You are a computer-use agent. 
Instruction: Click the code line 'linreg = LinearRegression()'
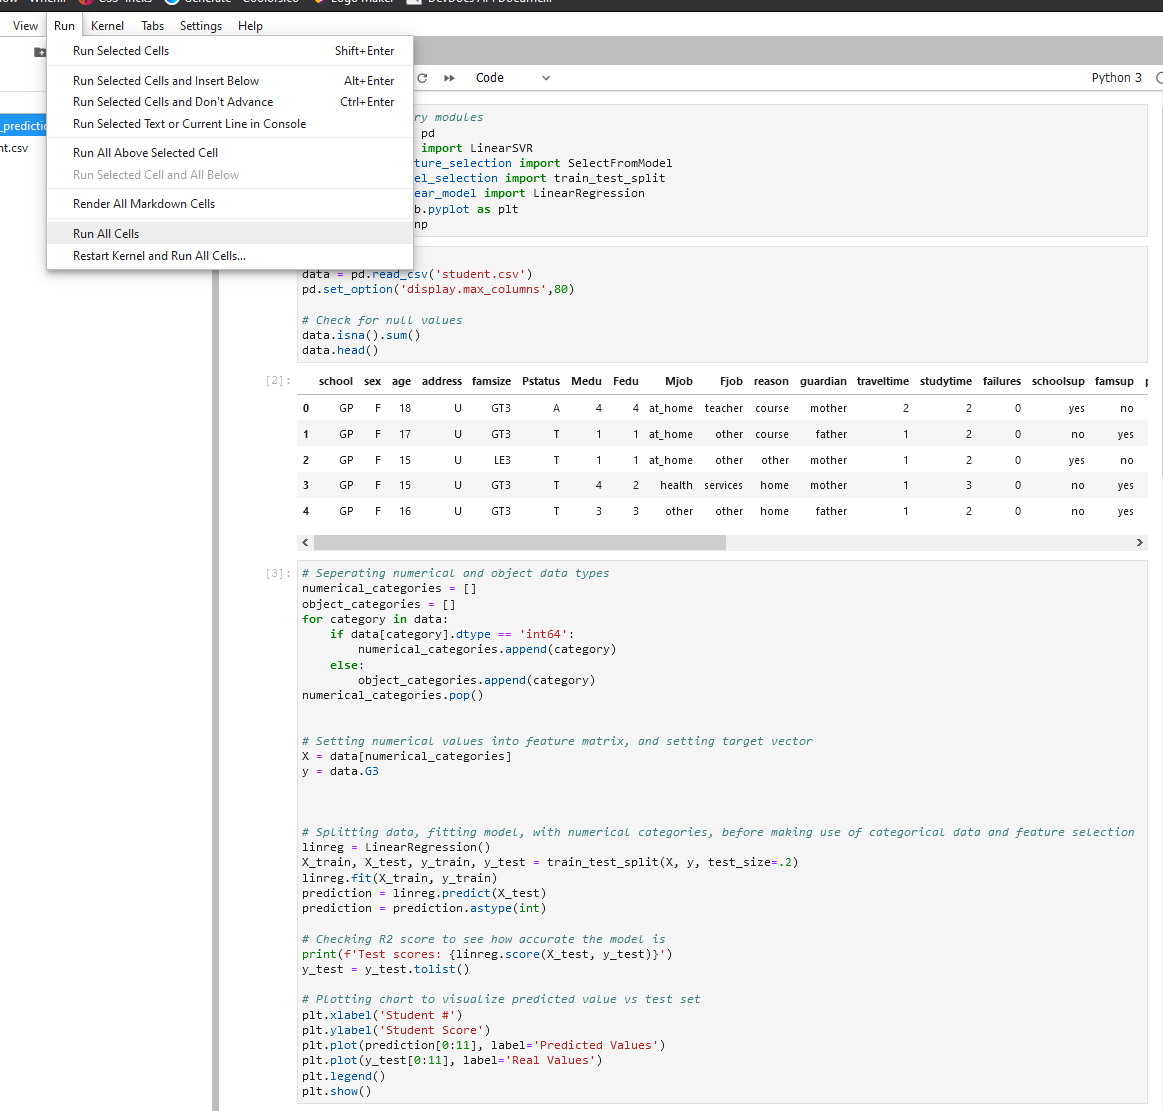[x=396, y=848]
